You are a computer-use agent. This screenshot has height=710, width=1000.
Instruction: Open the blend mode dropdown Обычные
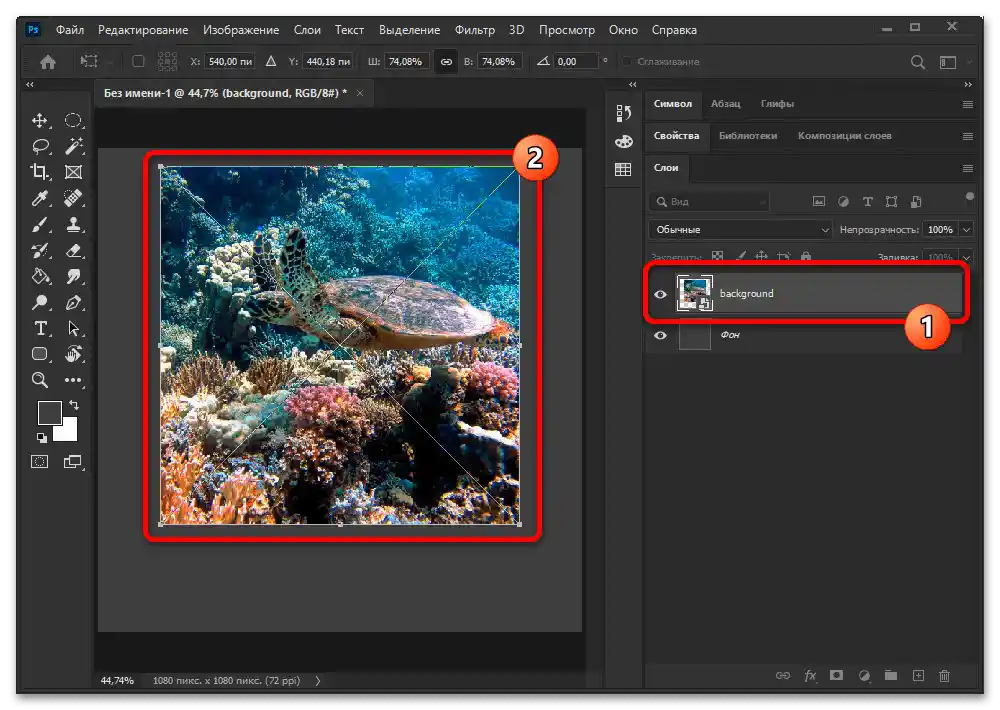pos(740,230)
